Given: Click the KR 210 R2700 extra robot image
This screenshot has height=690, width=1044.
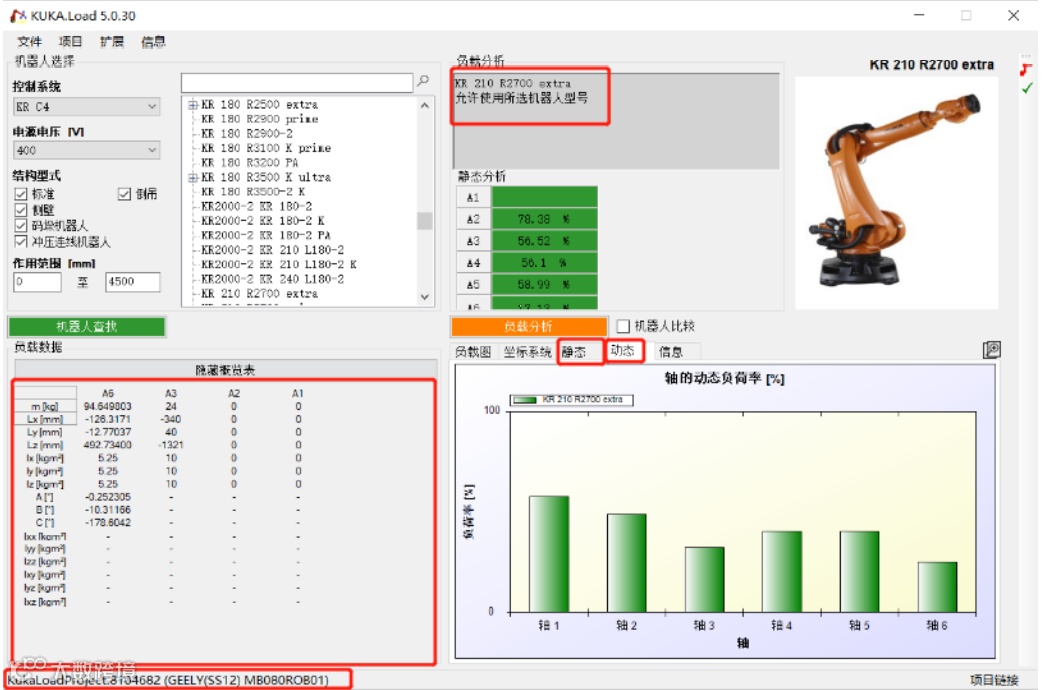Looking at the screenshot, I should [896, 192].
